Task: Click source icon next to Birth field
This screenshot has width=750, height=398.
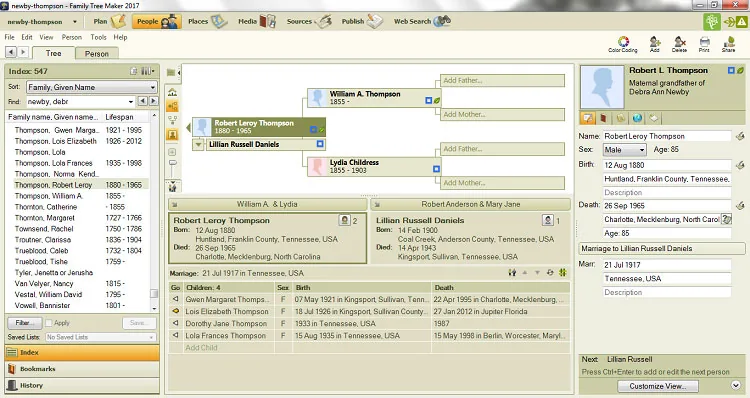Action: click(740, 165)
